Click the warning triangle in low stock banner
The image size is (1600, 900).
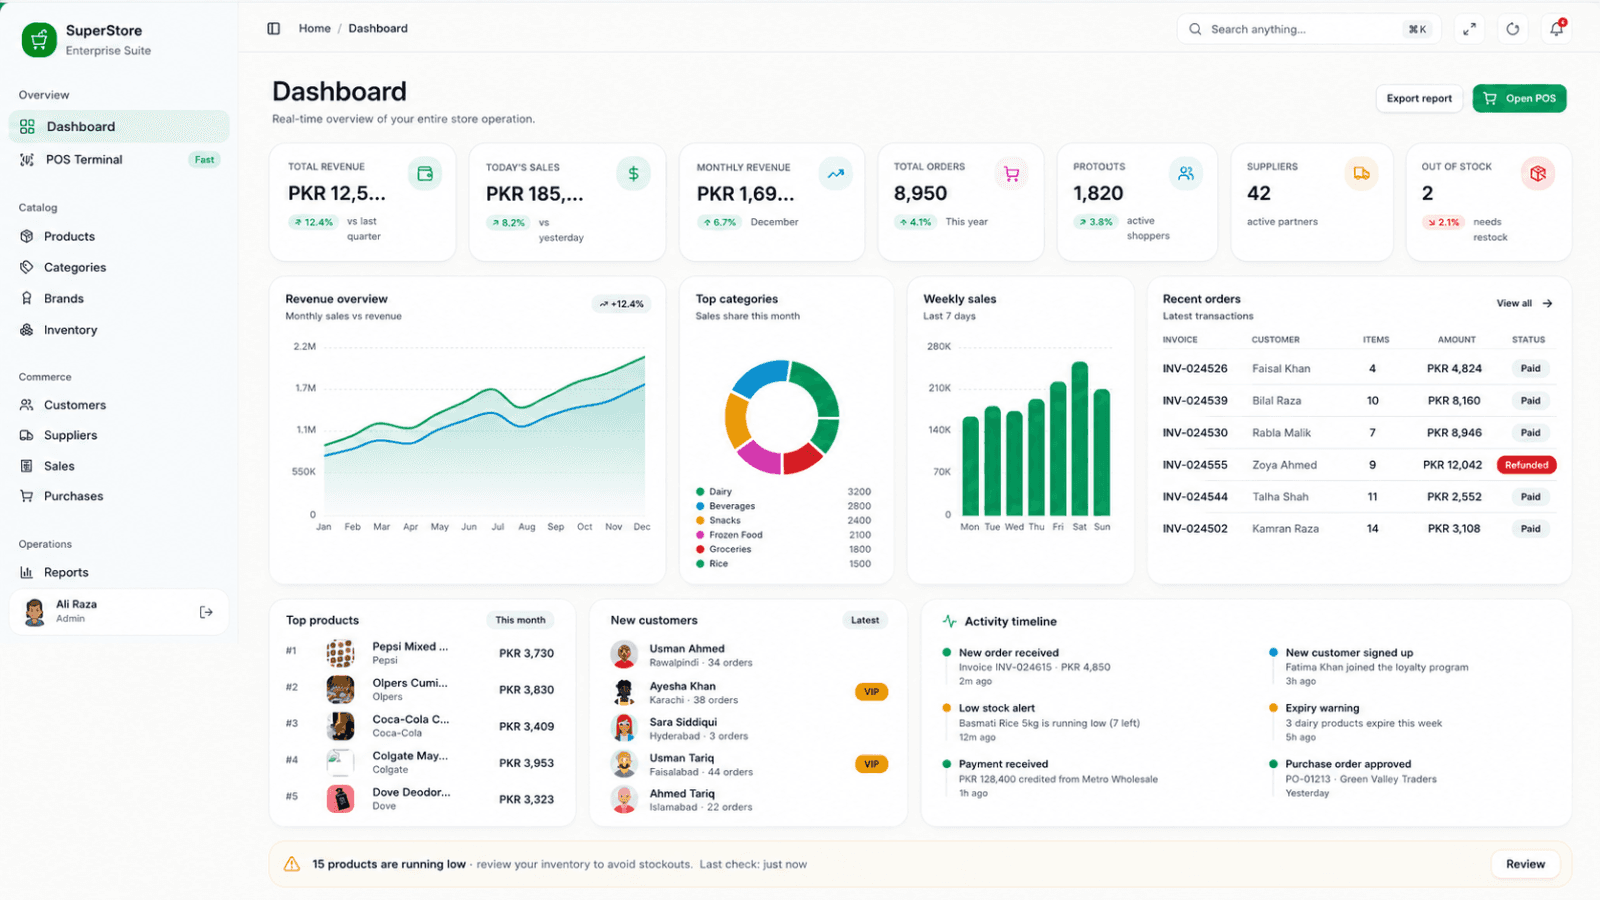click(292, 864)
